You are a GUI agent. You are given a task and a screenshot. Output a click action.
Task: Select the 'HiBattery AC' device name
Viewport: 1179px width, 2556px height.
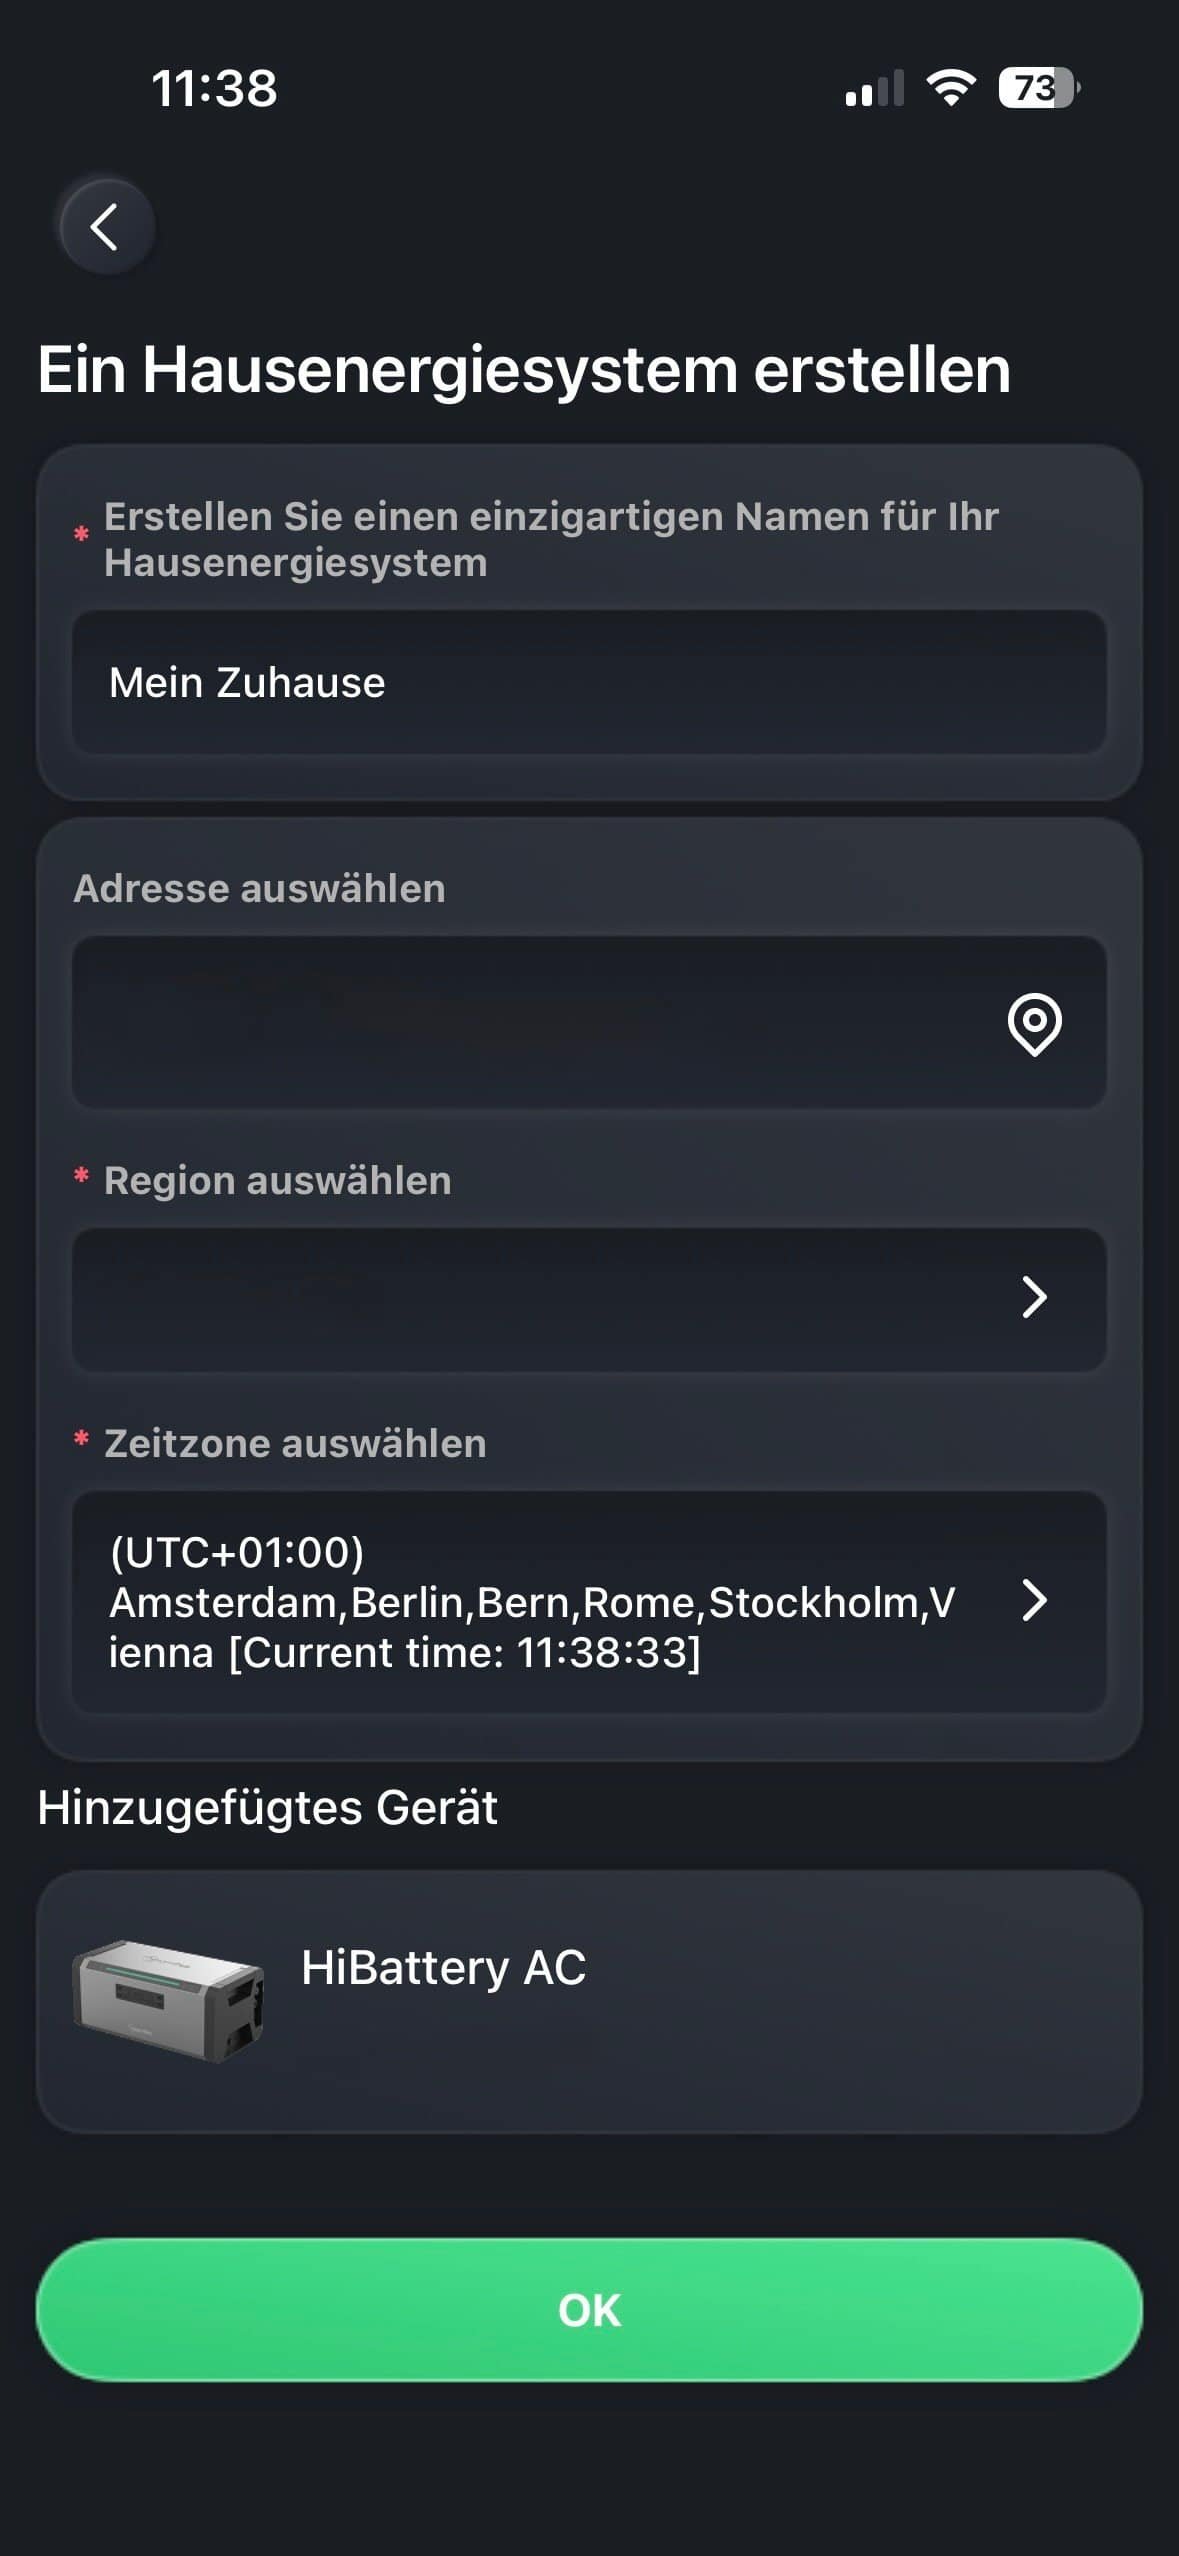pyautogui.click(x=443, y=1967)
